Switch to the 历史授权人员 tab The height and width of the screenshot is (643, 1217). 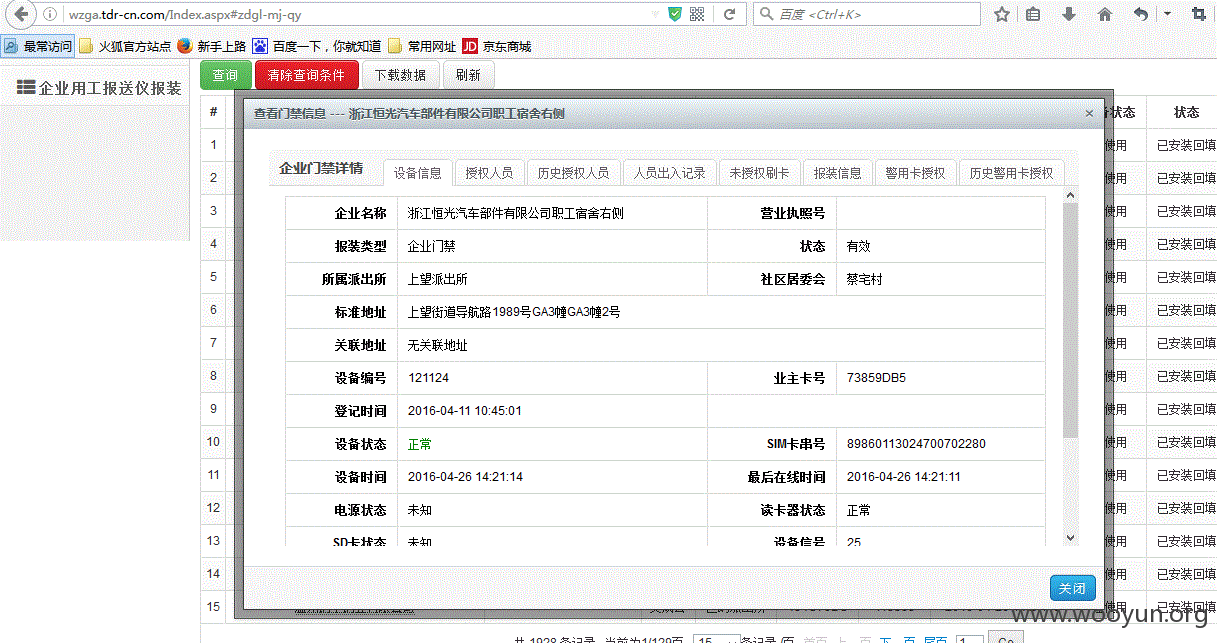573,173
